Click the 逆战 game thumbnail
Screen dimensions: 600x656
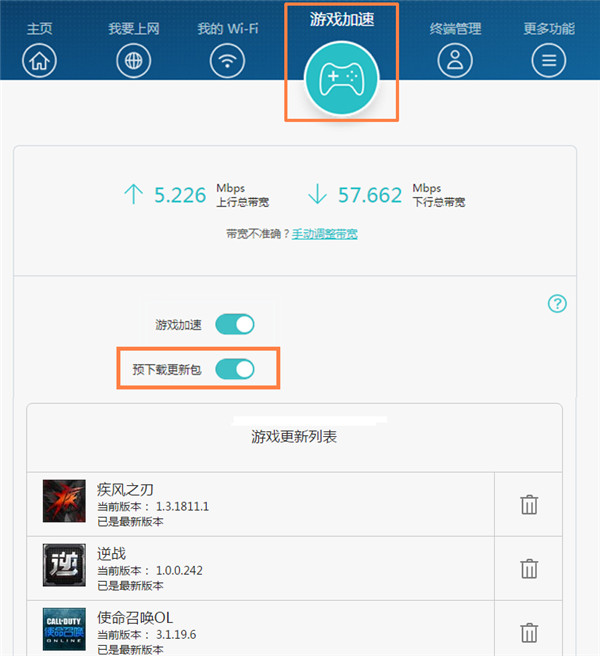64,565
